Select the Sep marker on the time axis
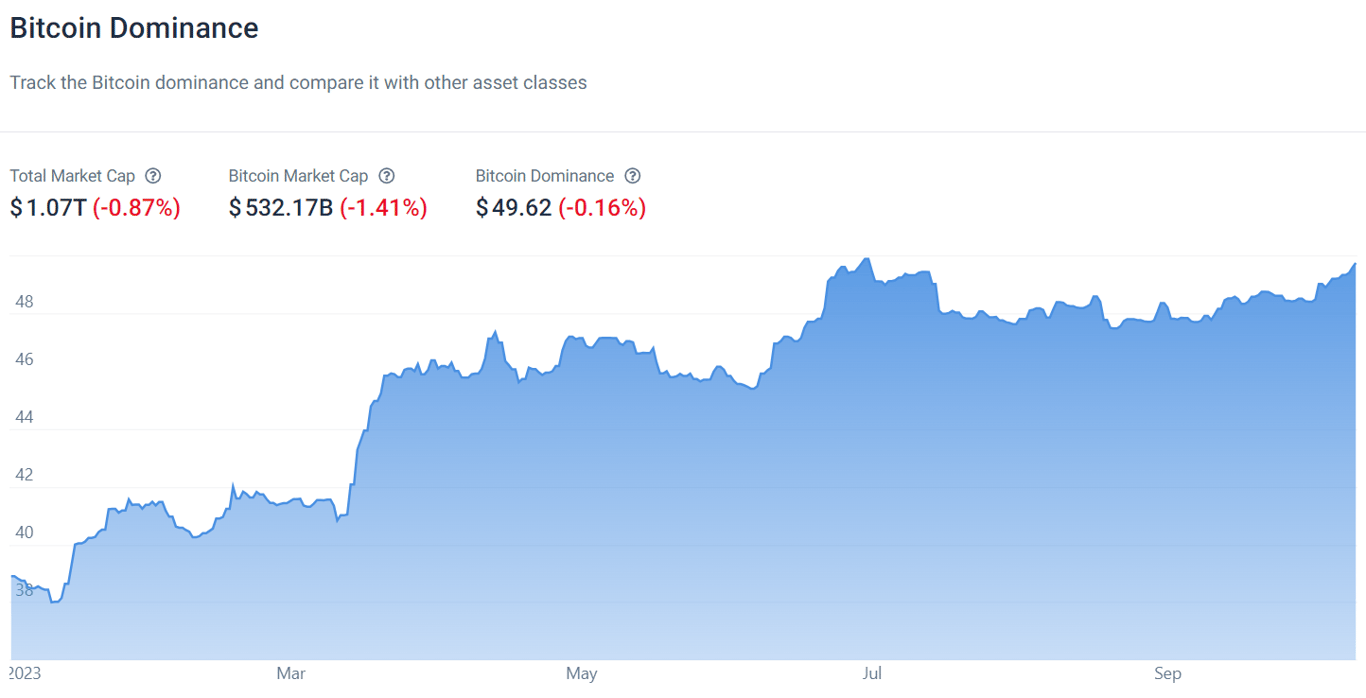The width and height of the screenshot is (1366, 698). [1167, 674]
